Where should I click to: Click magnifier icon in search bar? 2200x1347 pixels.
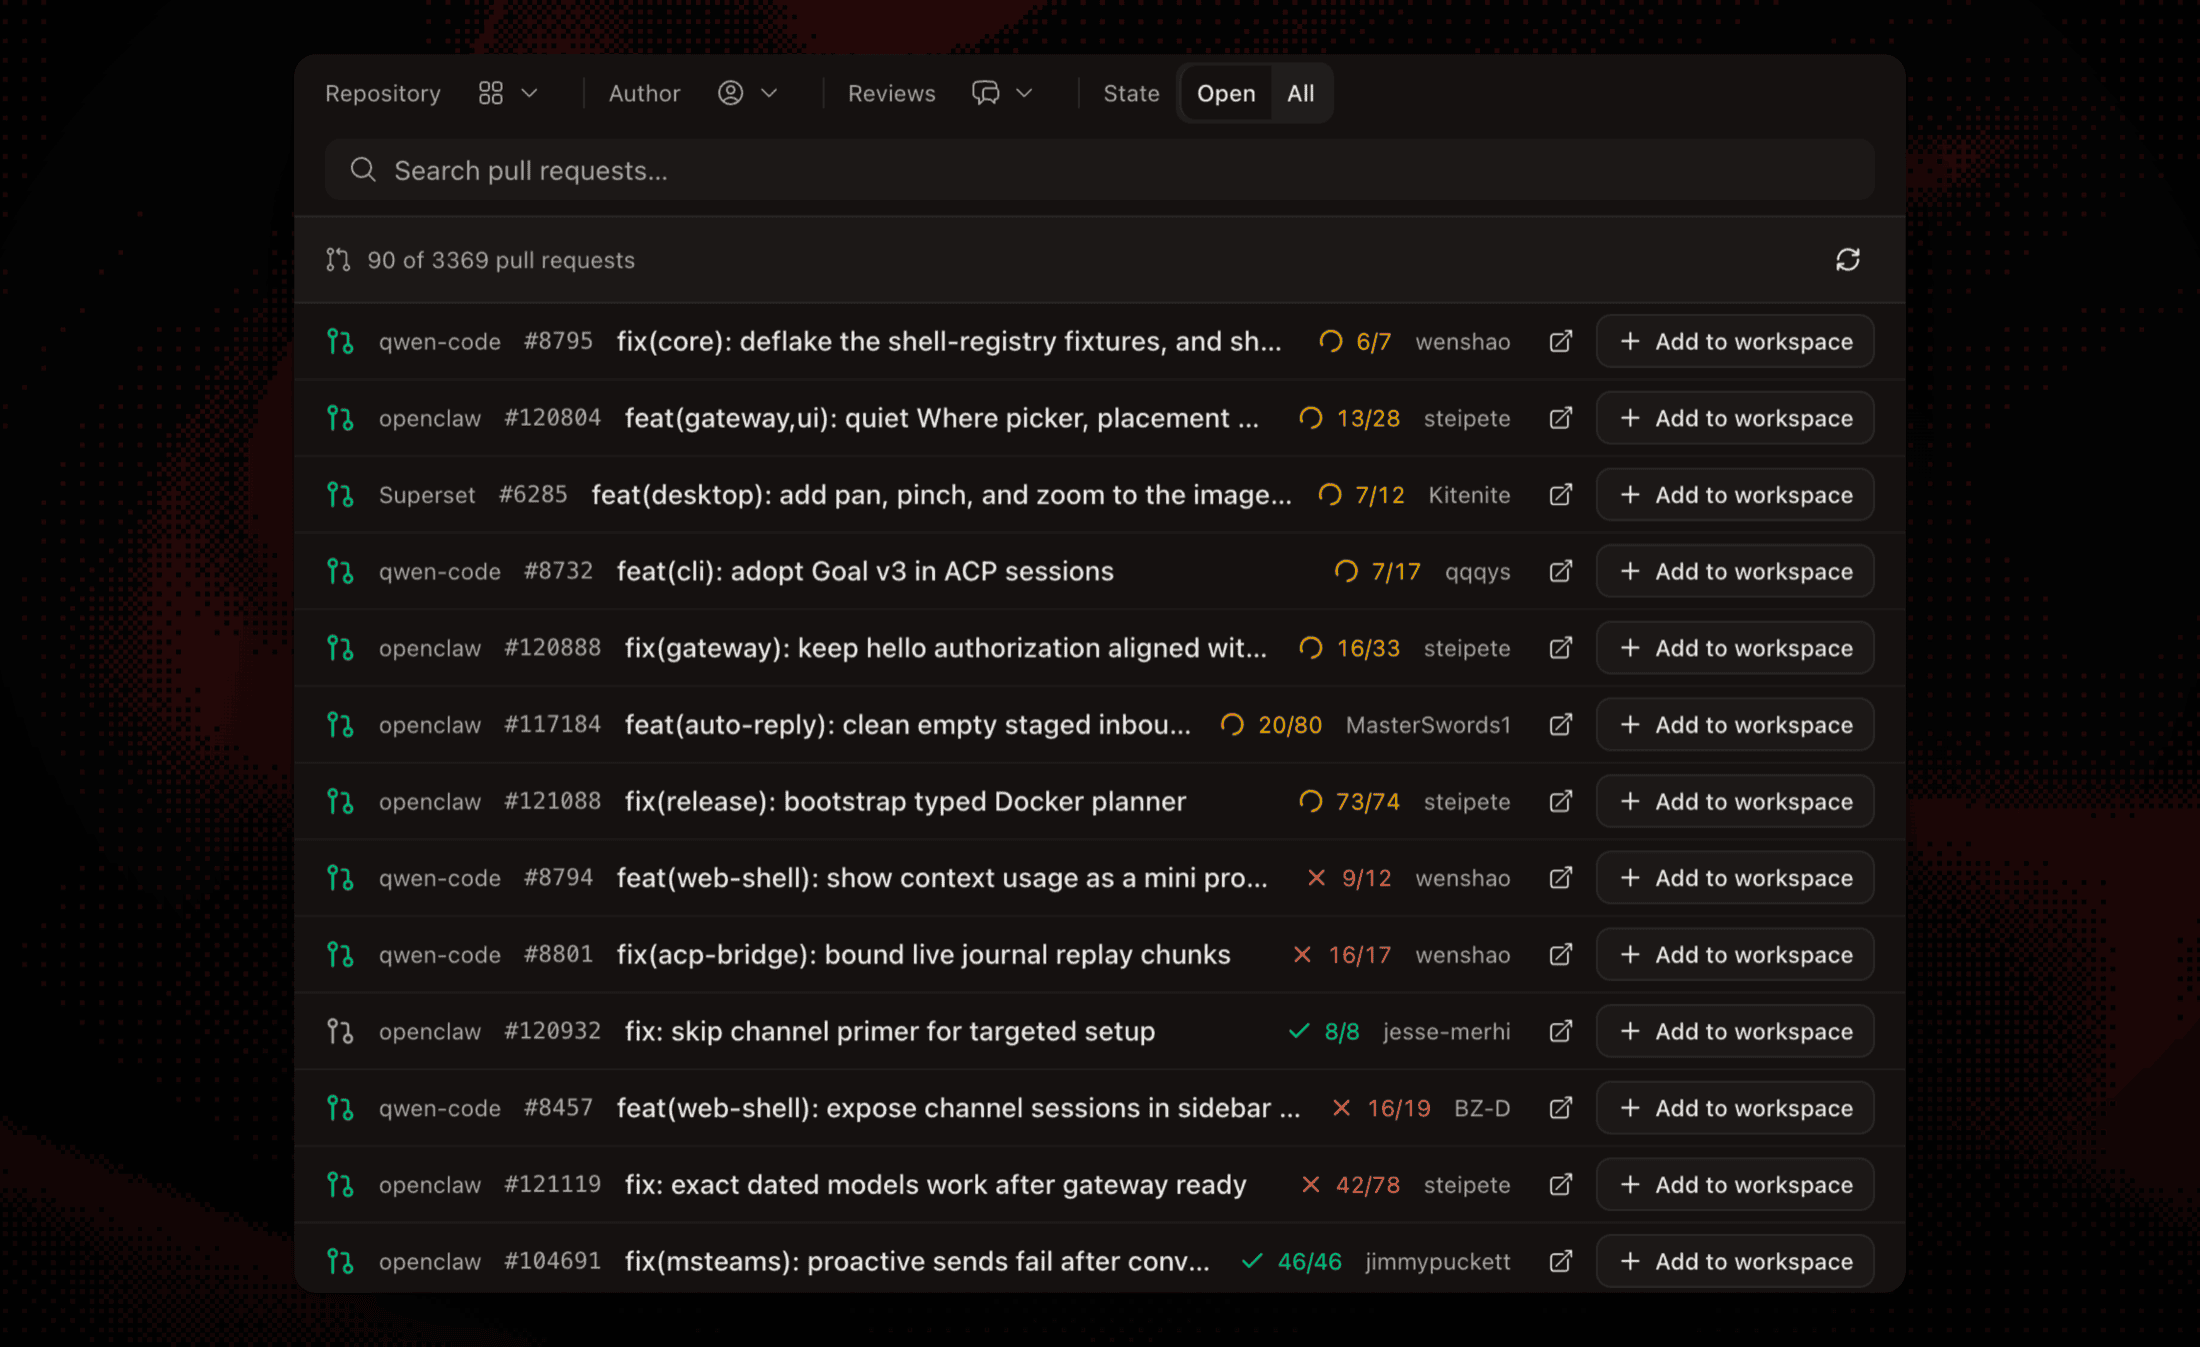(363, 170)
